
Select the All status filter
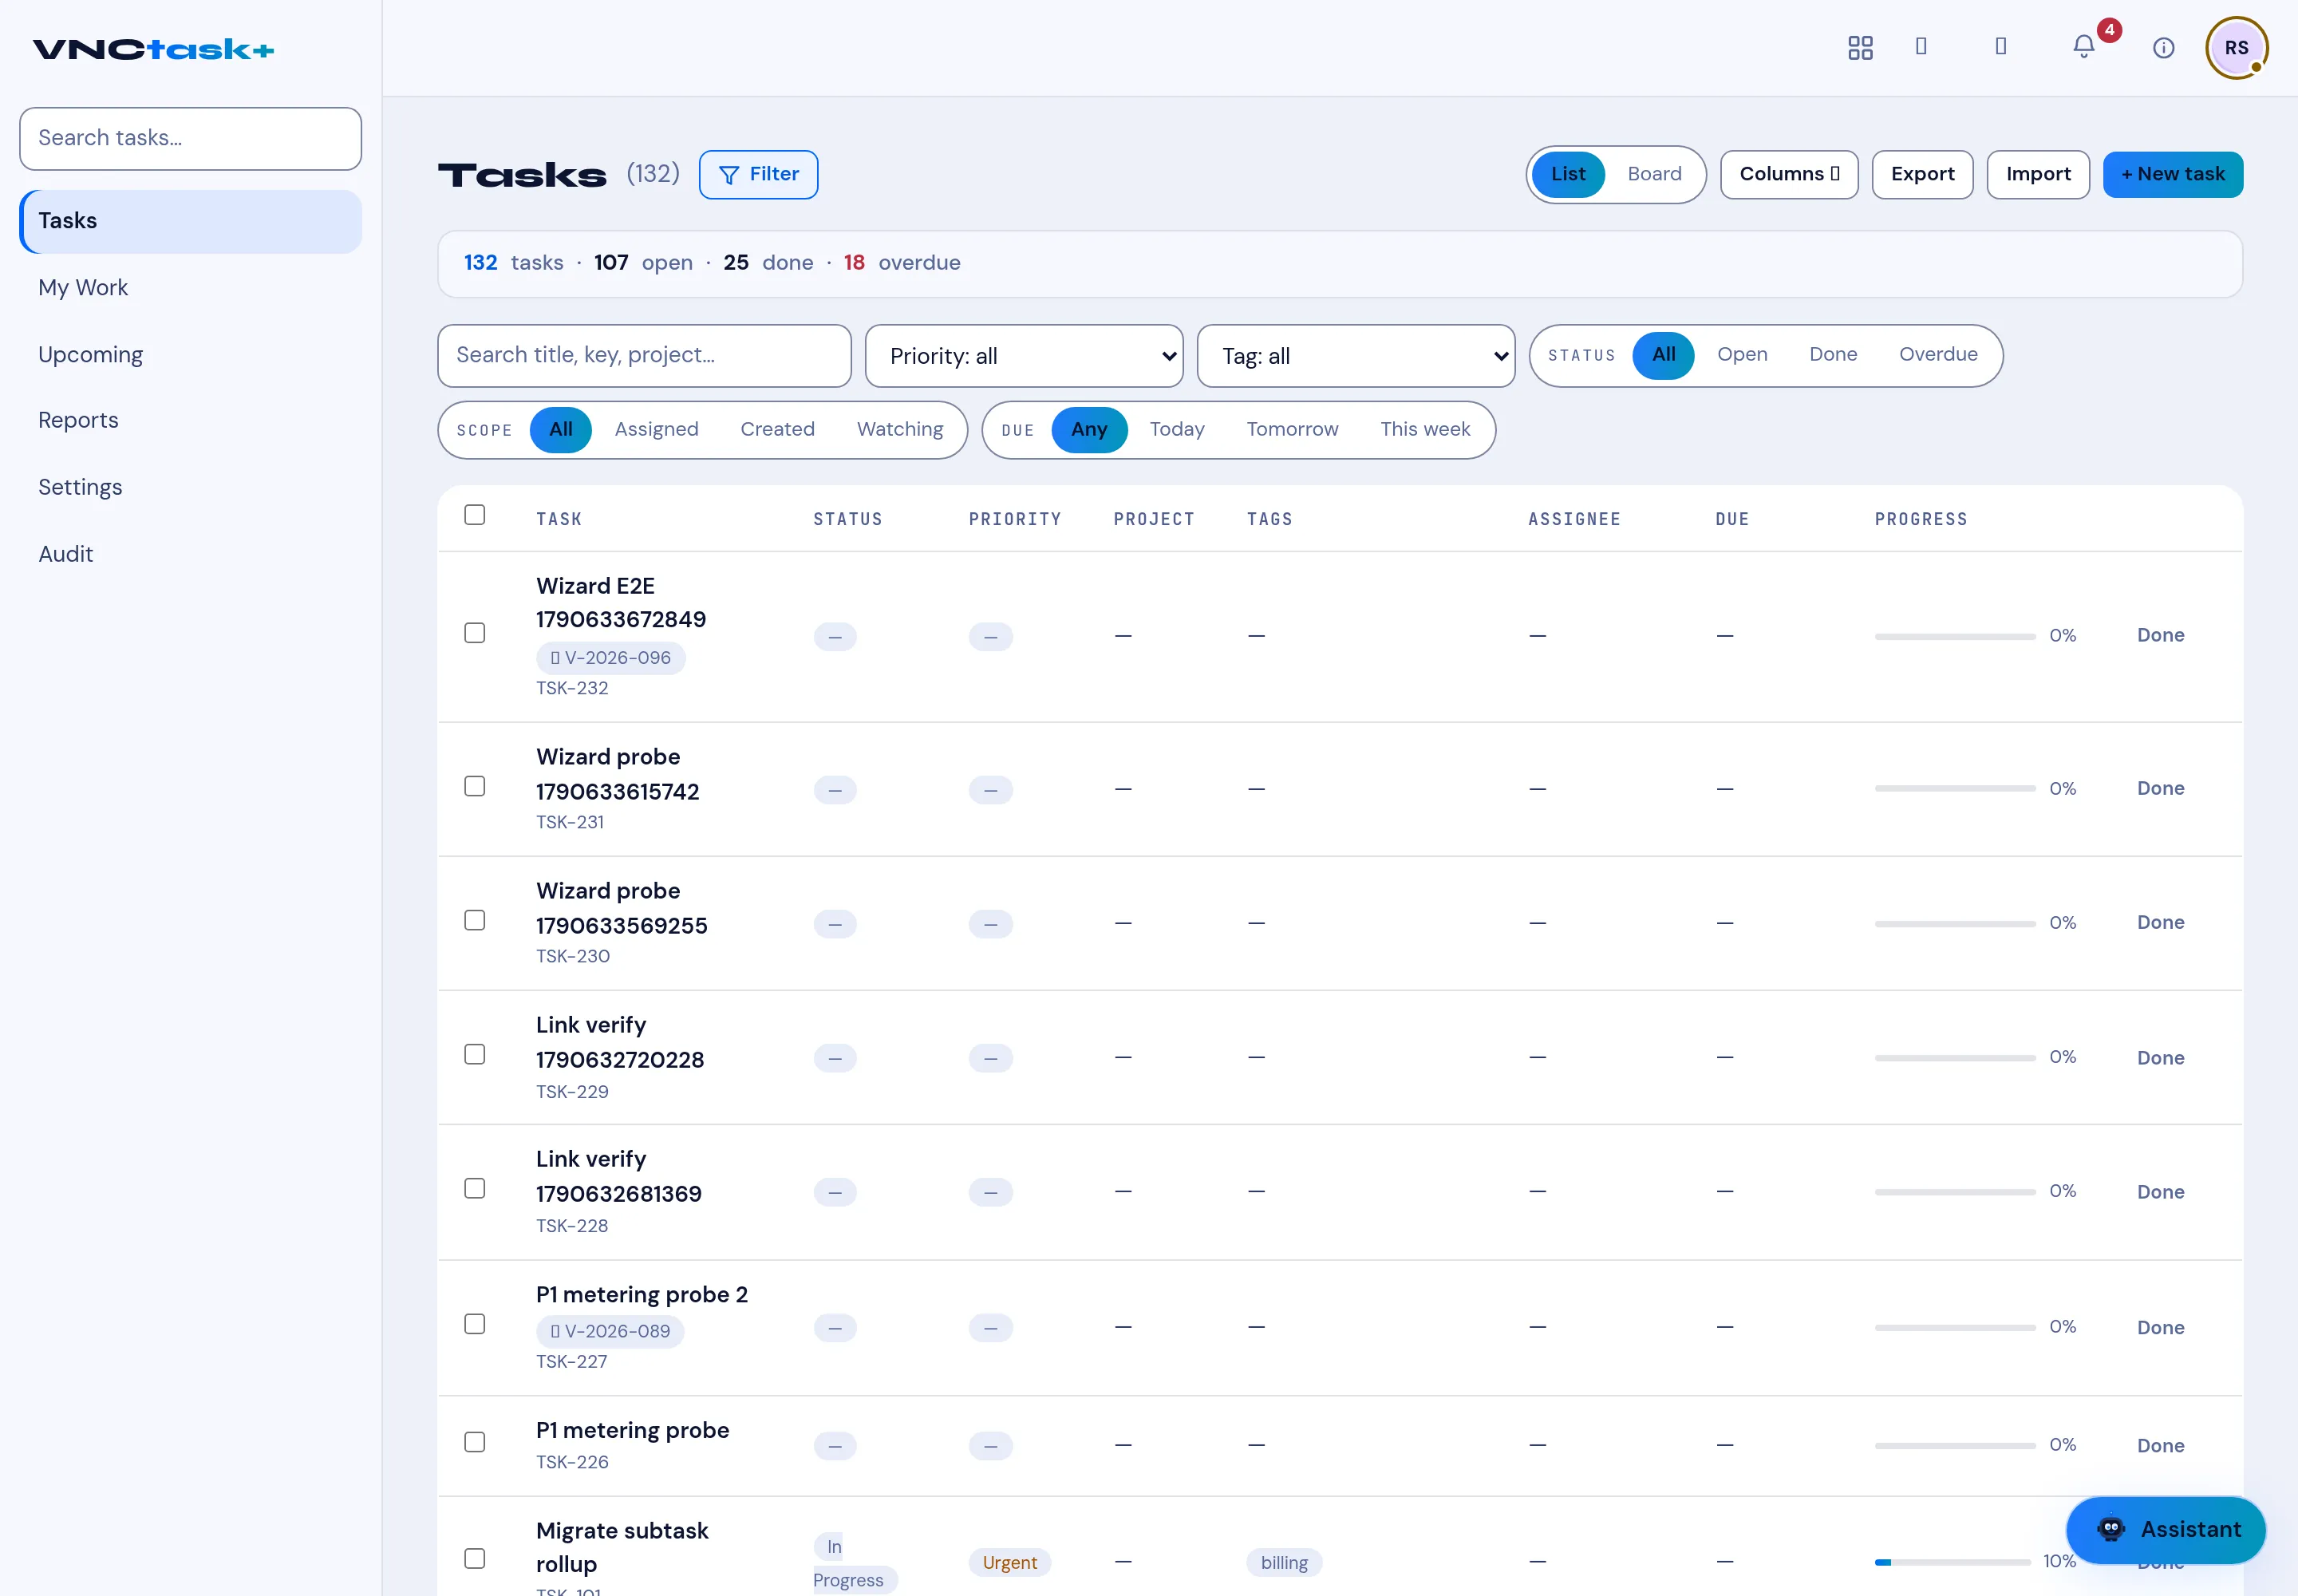[1663, 355]
